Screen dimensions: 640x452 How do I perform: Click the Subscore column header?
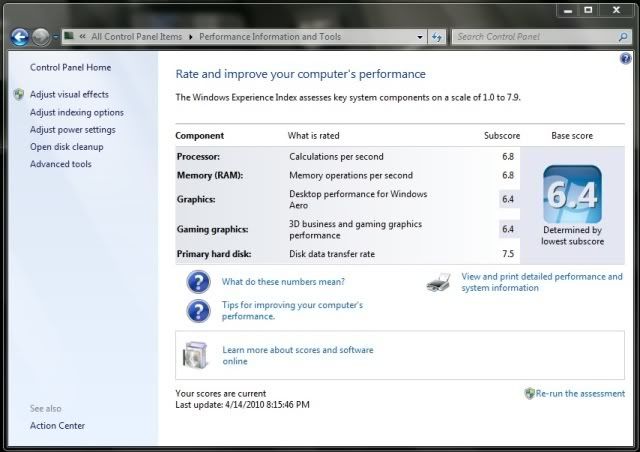[x=502, y=136]
